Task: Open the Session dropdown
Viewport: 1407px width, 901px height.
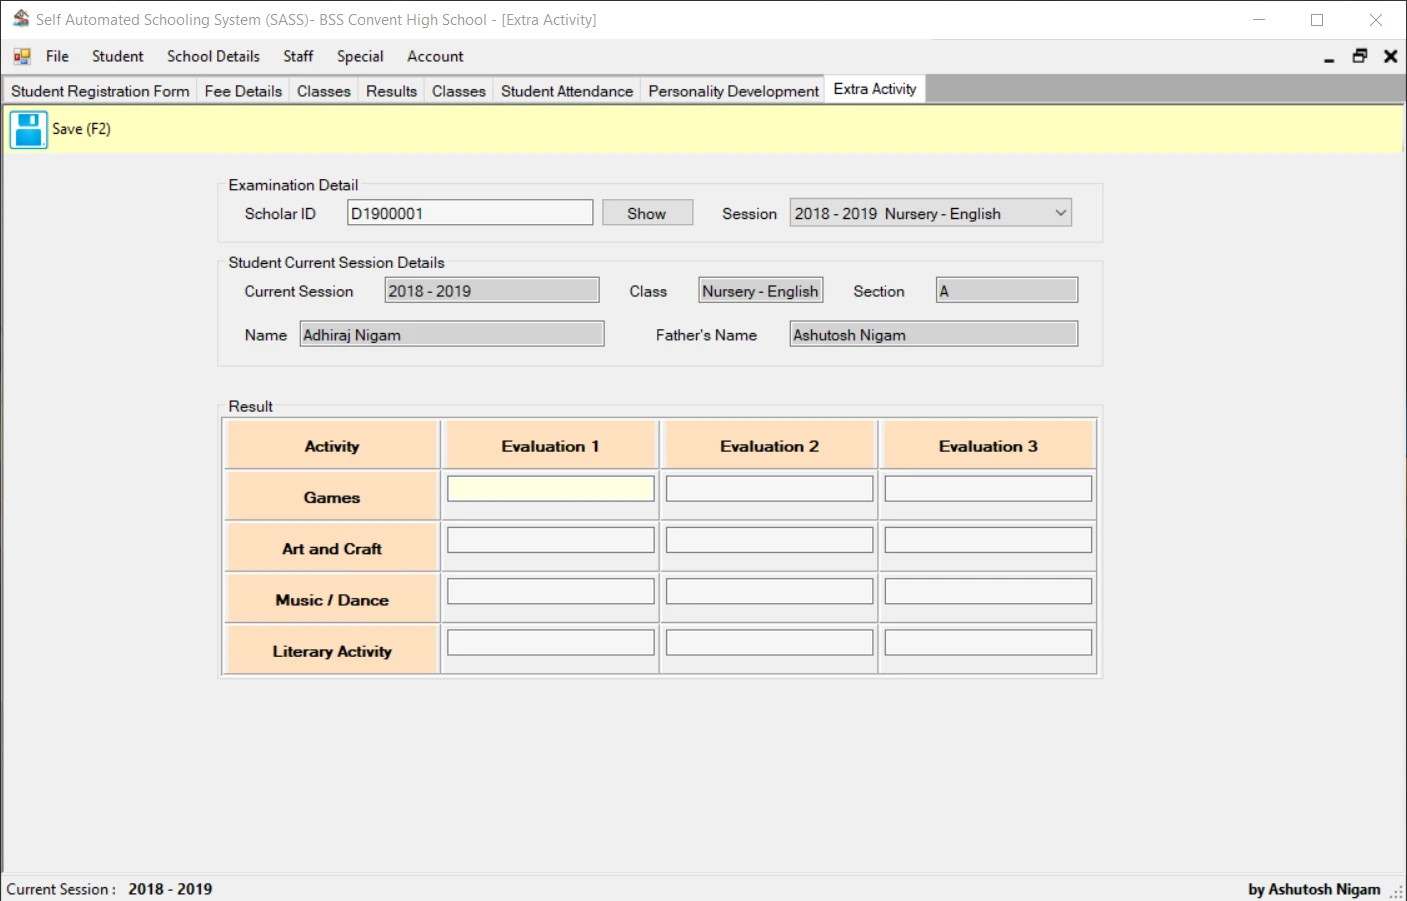Action: [x=1059, y=212]
